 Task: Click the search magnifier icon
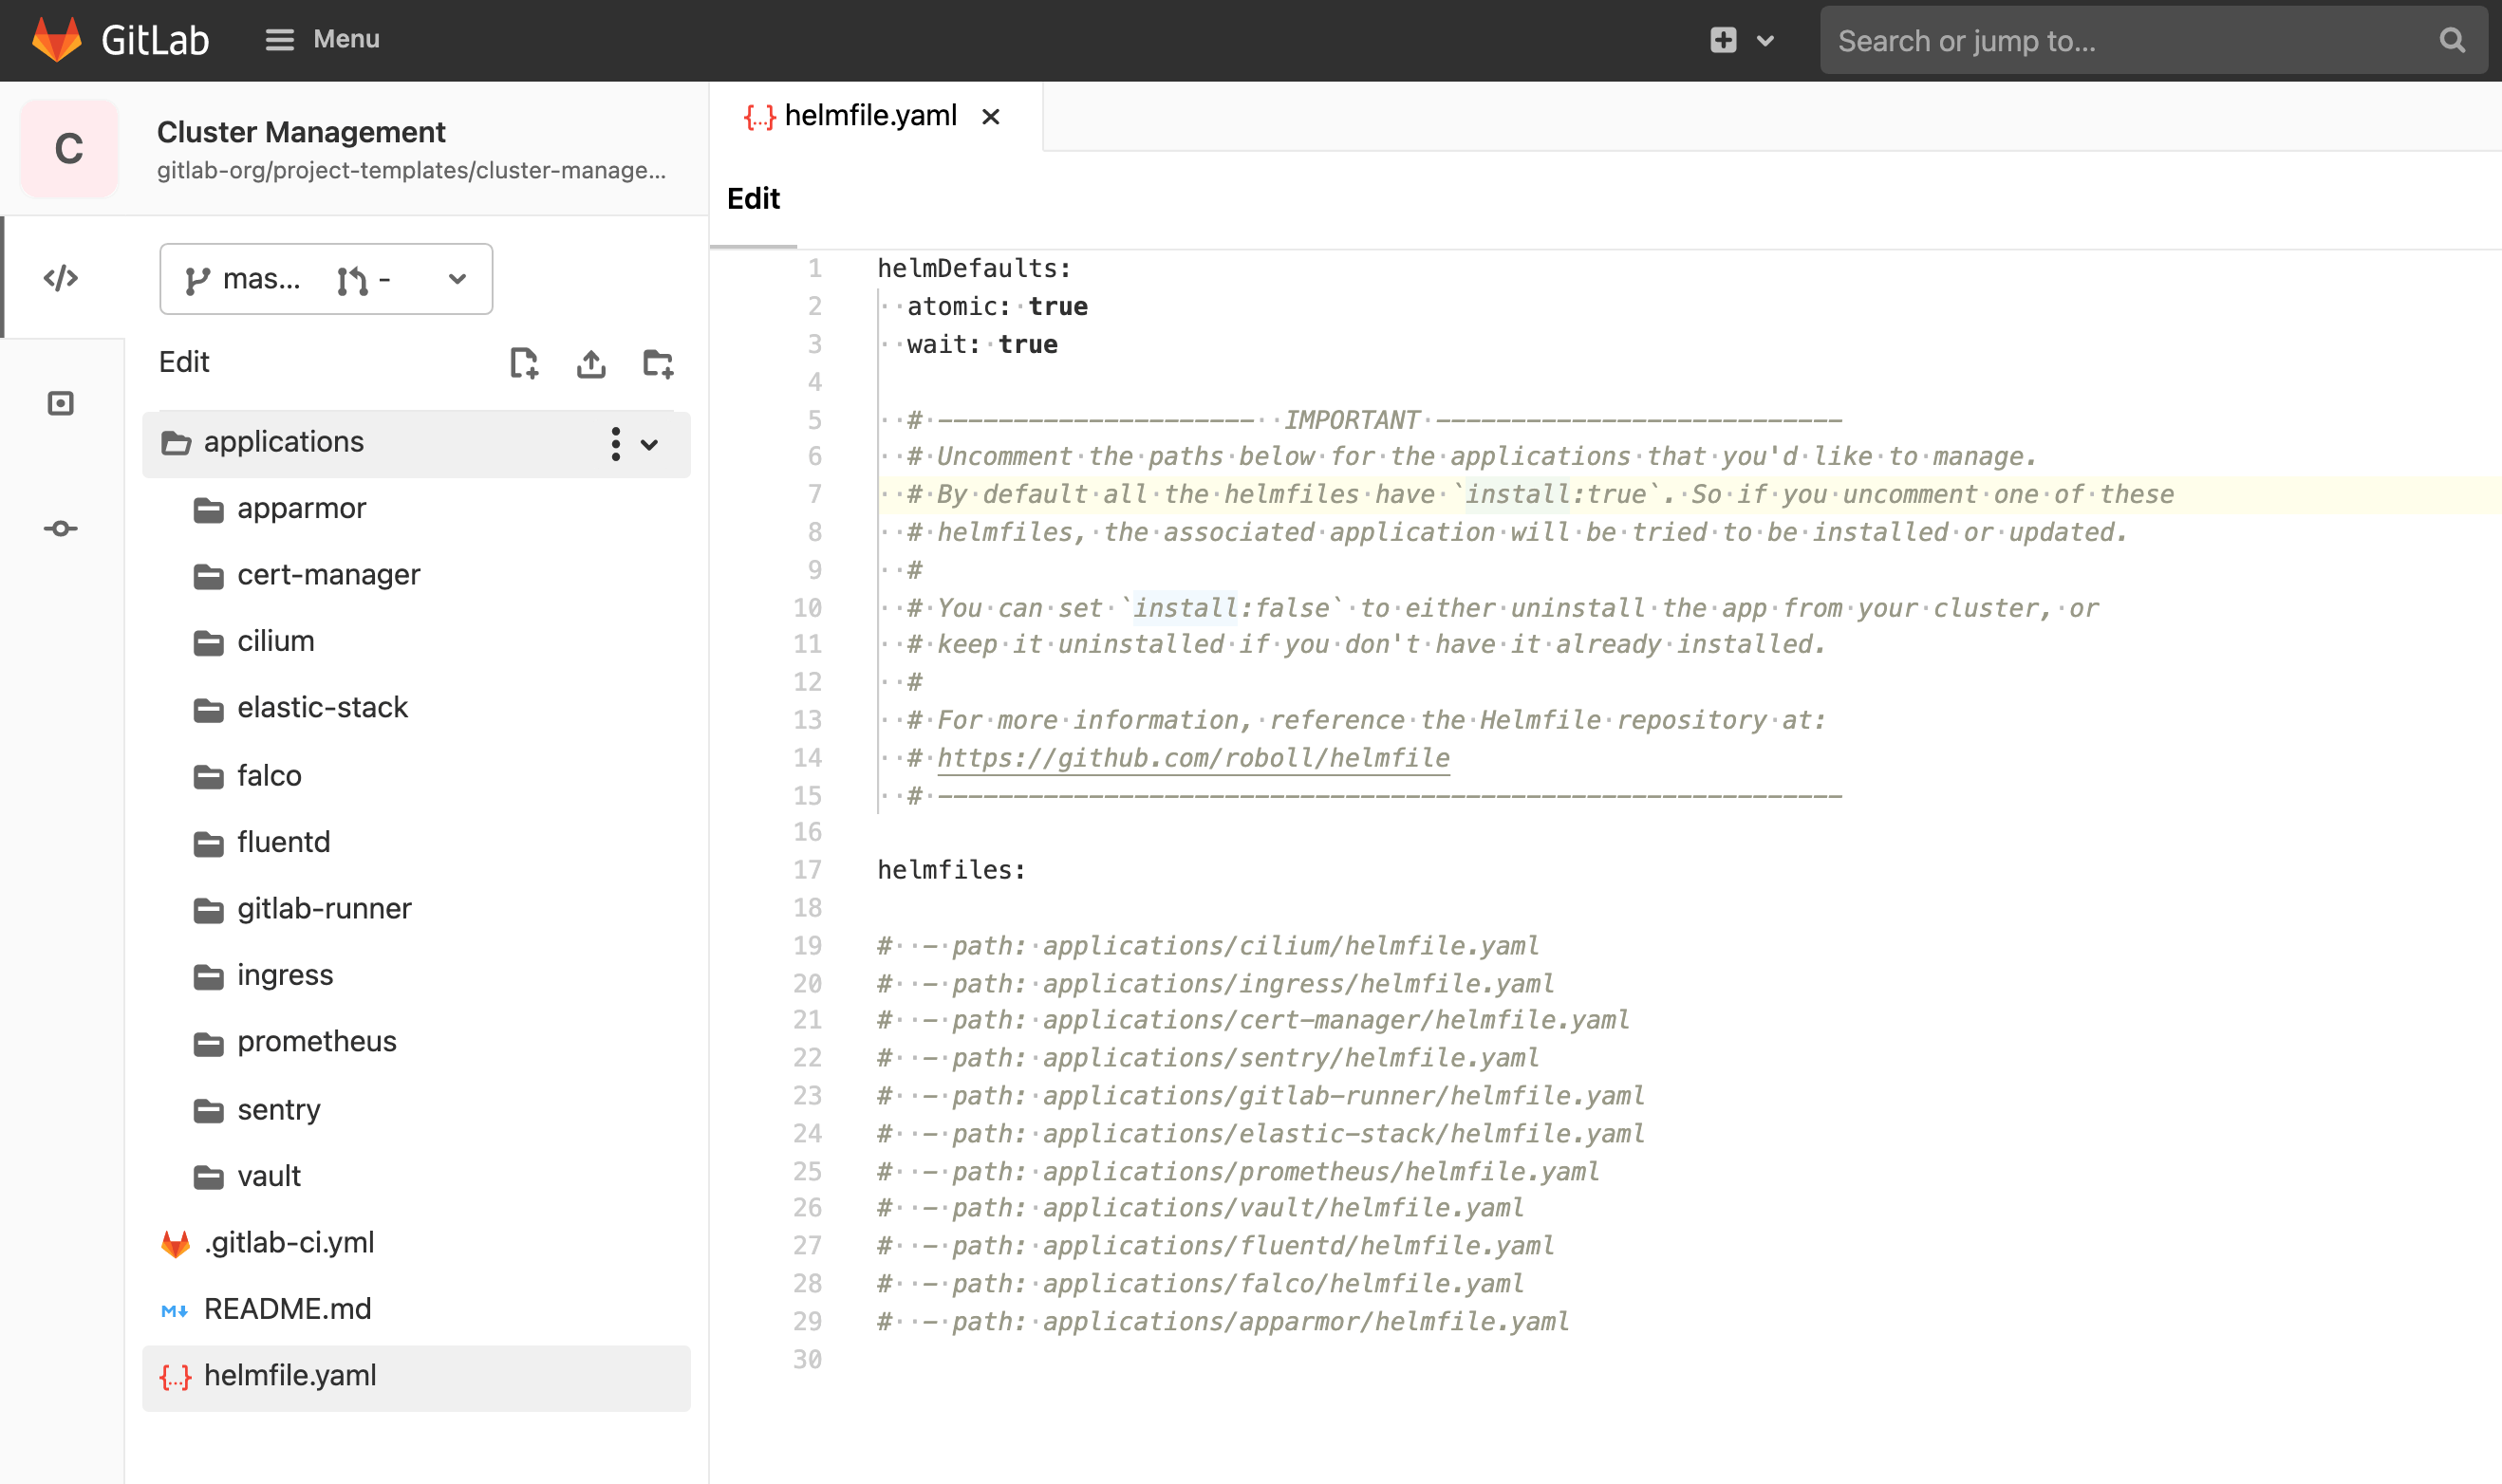(x=2452, y=40)
